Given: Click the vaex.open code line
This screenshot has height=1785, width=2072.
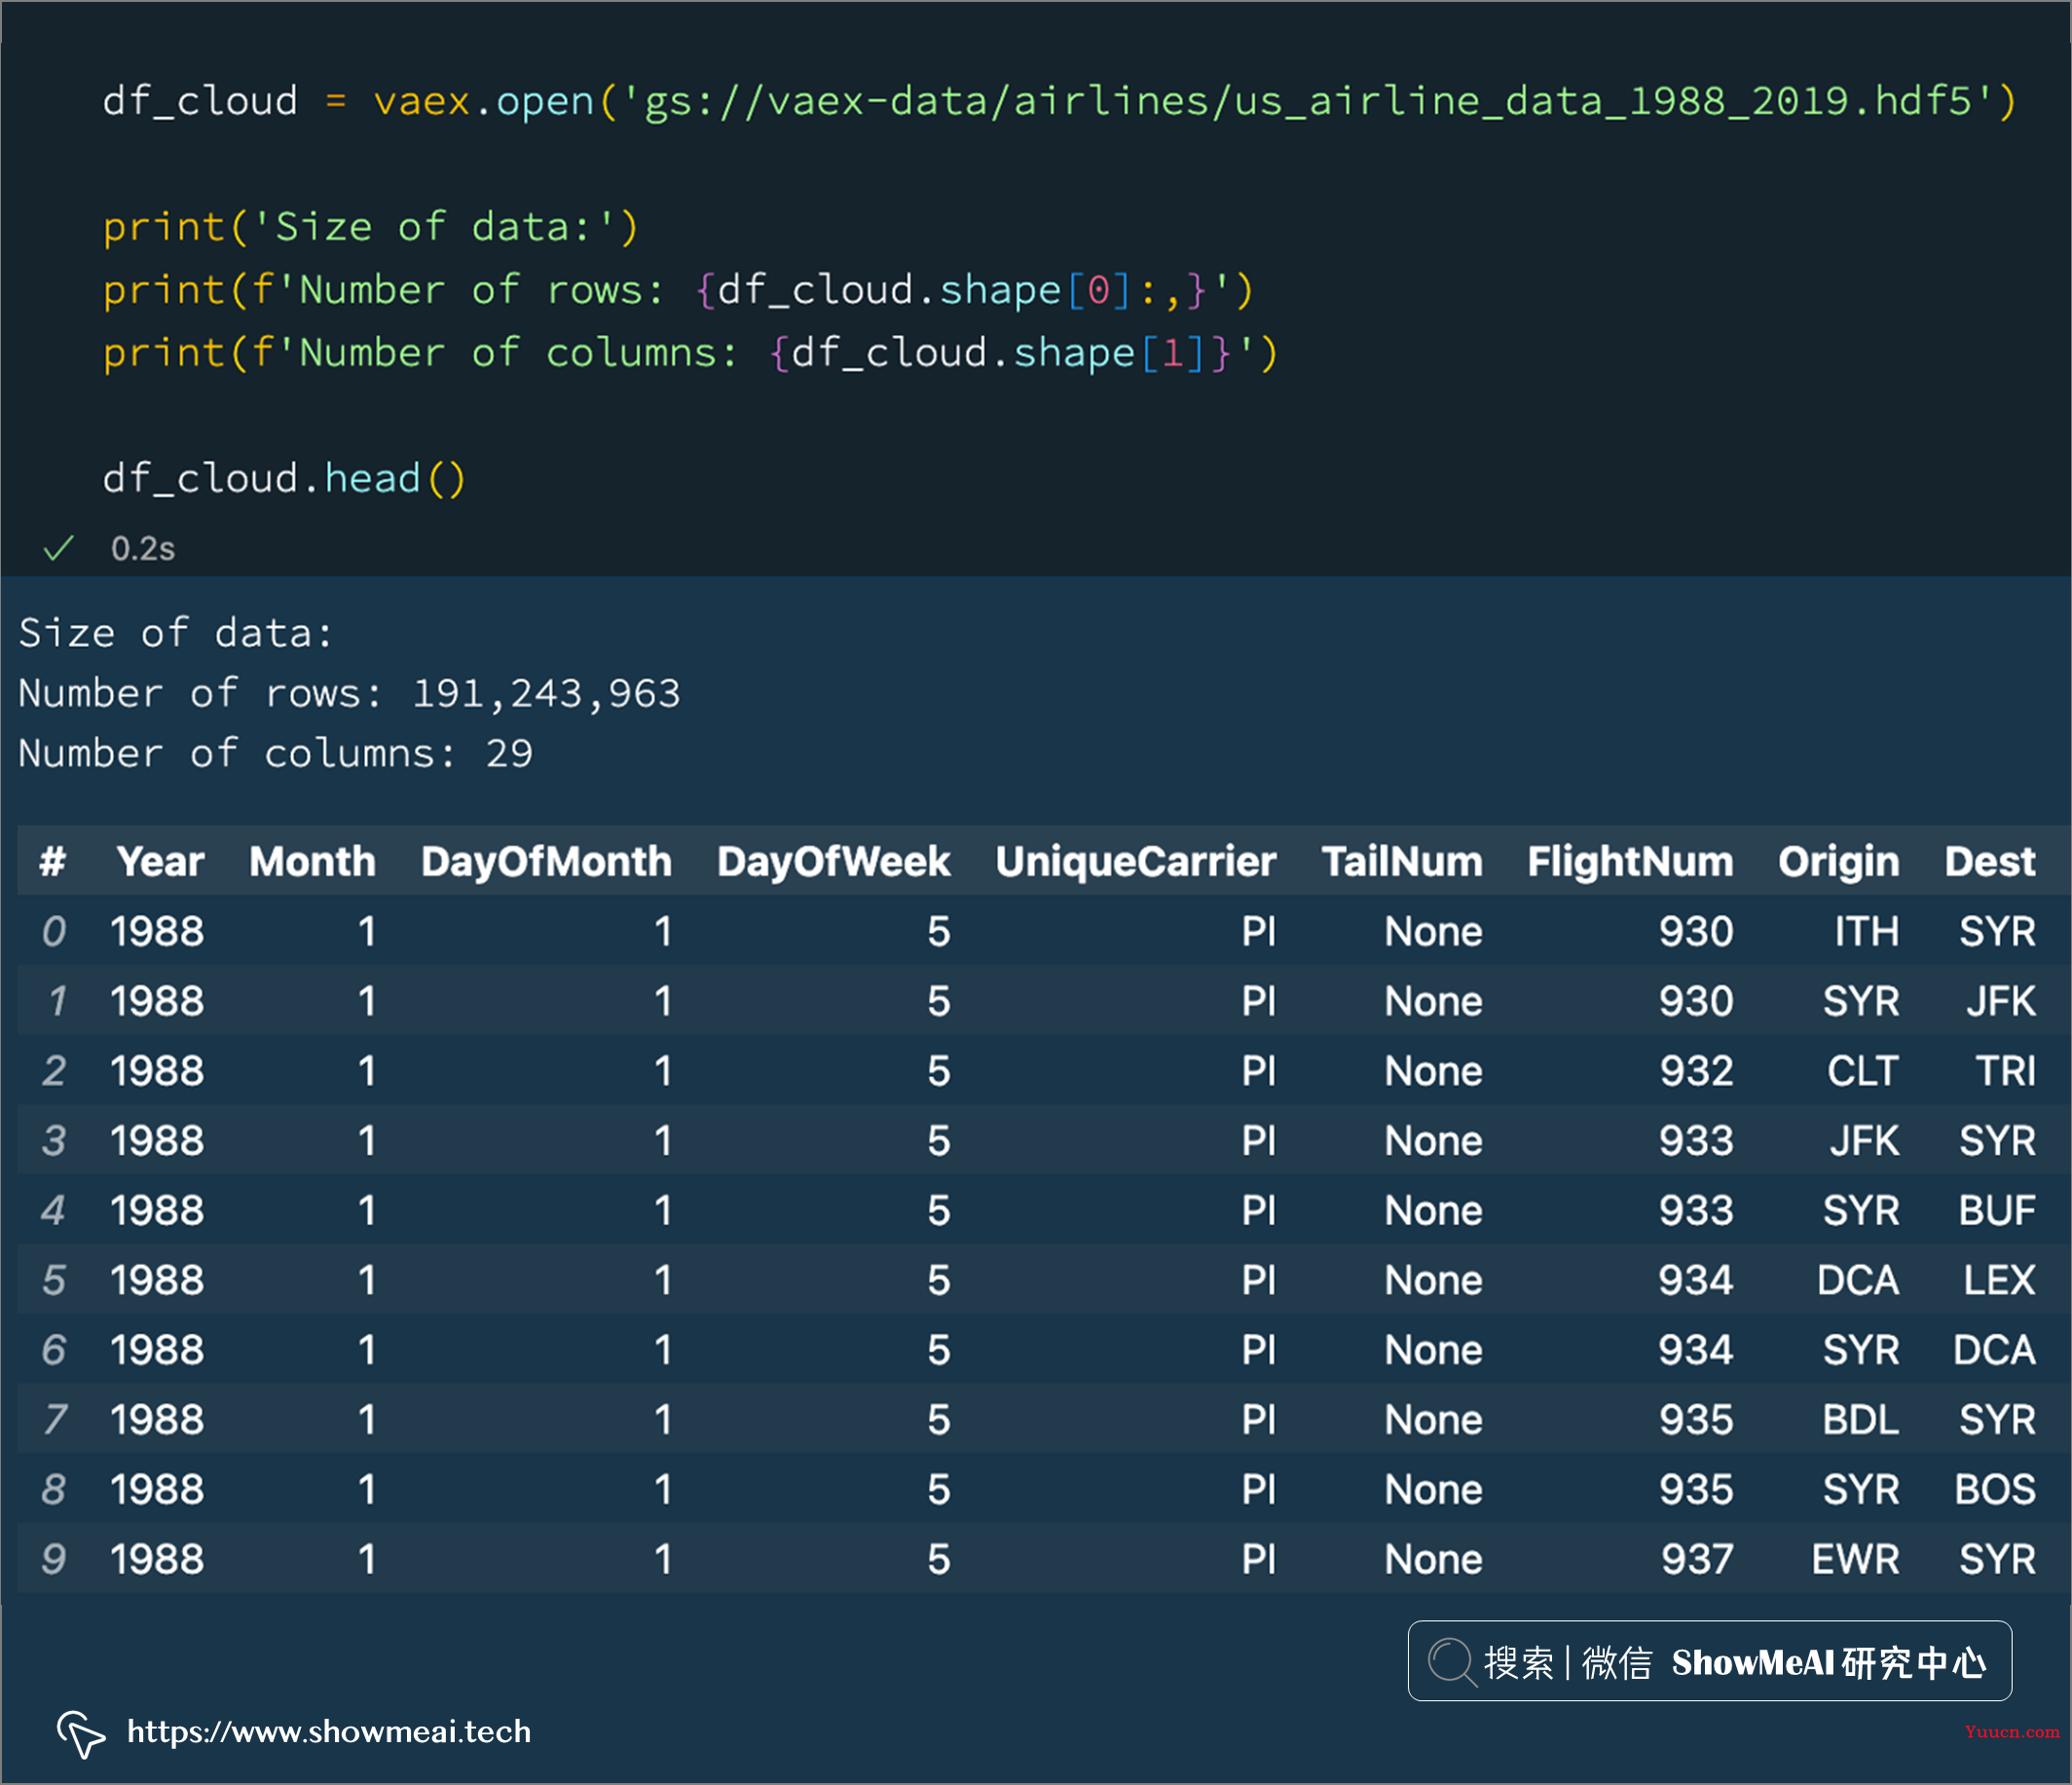Looking at the screenshot, I should (x=1060, y=101).
